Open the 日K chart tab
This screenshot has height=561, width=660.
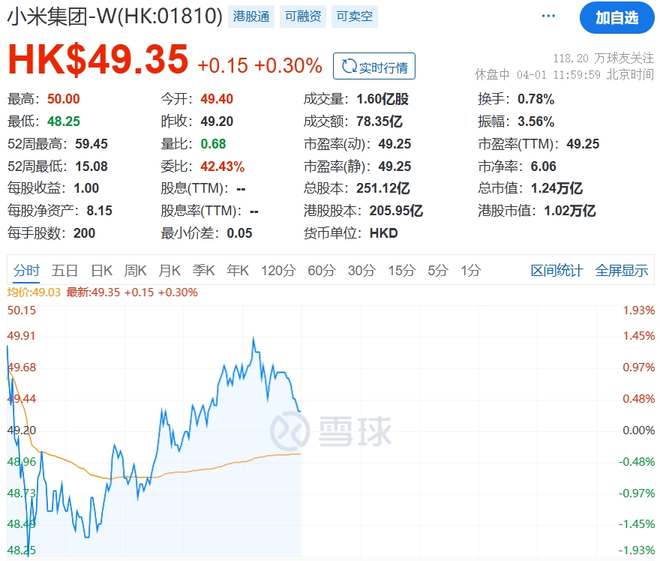coord(102,270)
